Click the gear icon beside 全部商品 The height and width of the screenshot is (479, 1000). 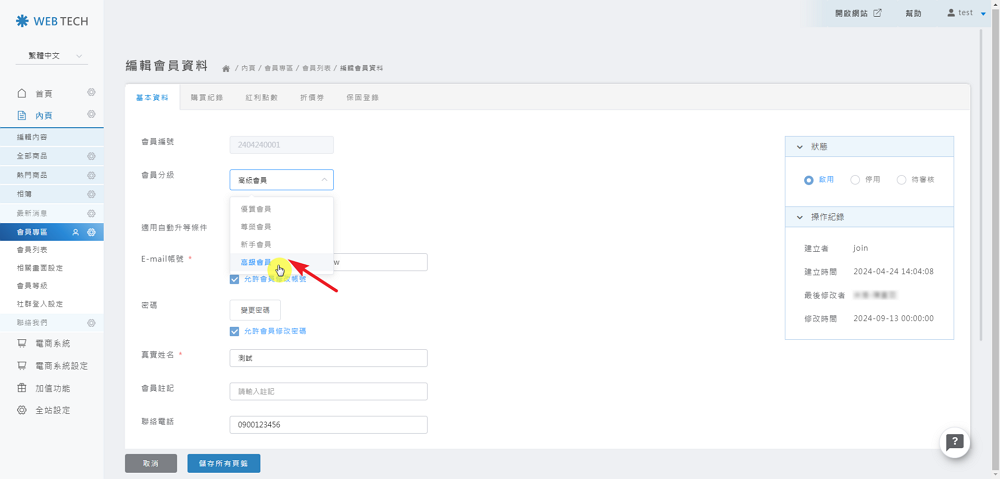[91, 156]
